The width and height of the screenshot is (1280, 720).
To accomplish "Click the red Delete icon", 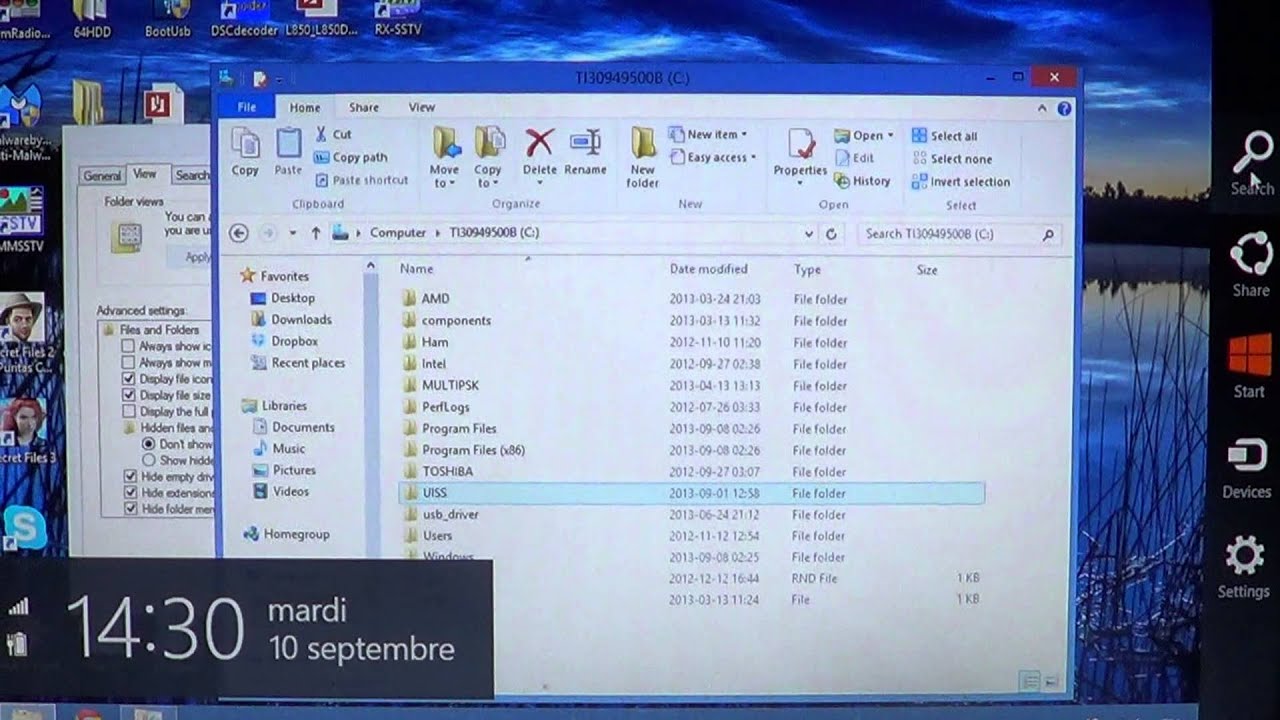I will coord(539,142).
